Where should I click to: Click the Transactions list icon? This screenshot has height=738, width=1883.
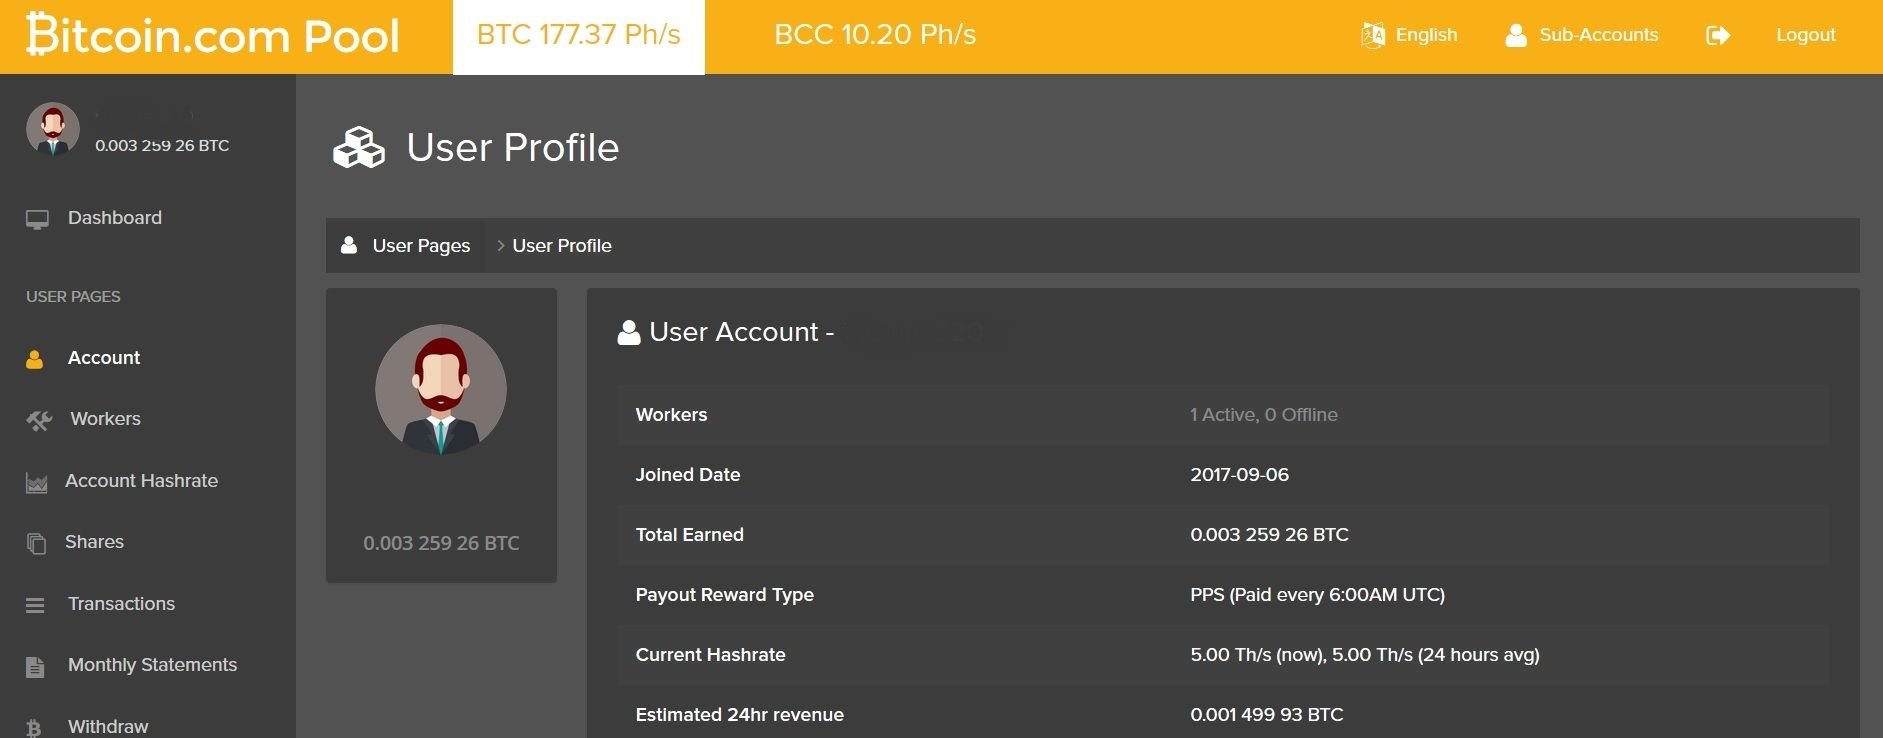click(x=35, y=605)
